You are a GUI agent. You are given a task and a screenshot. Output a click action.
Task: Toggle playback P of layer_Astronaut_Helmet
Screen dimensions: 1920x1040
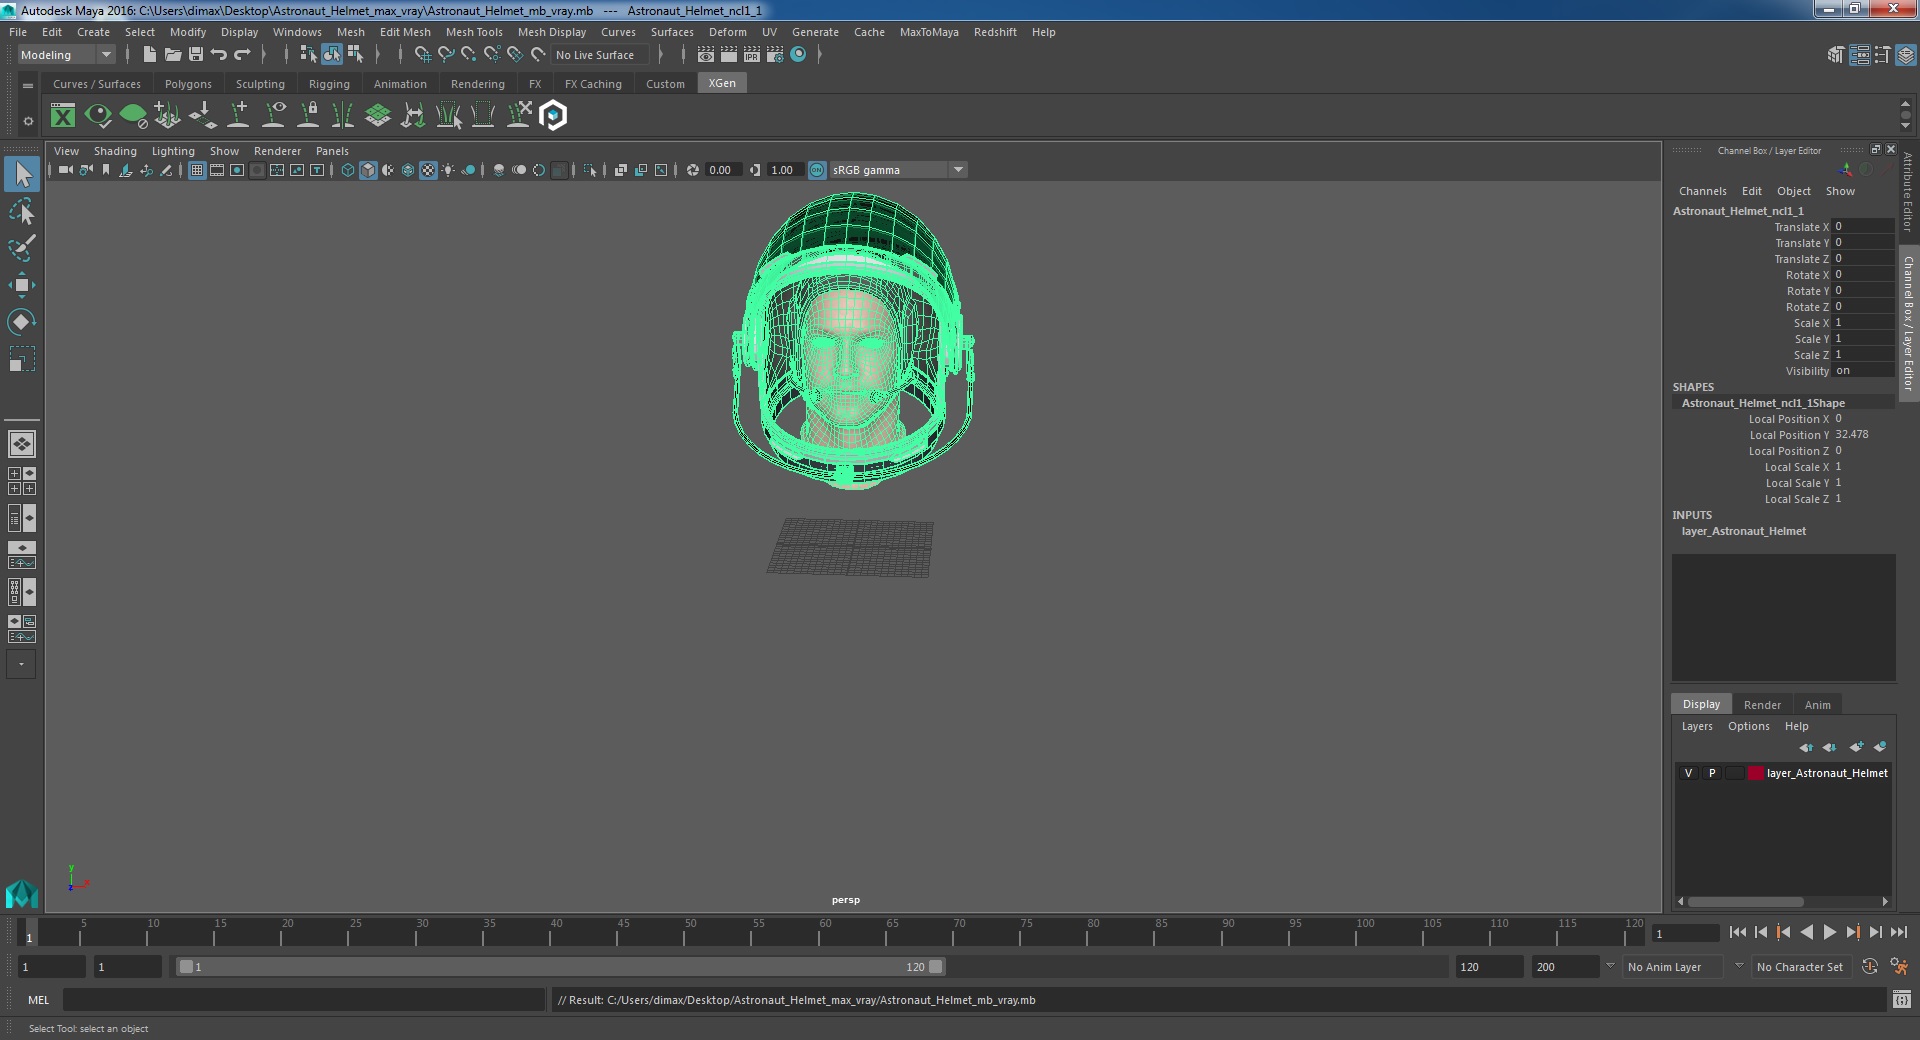tap(1712, 773)
